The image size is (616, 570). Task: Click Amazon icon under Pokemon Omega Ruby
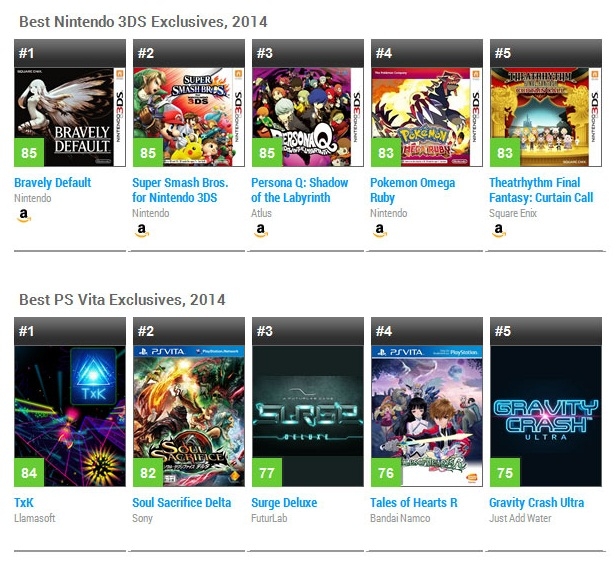(379, 230)
